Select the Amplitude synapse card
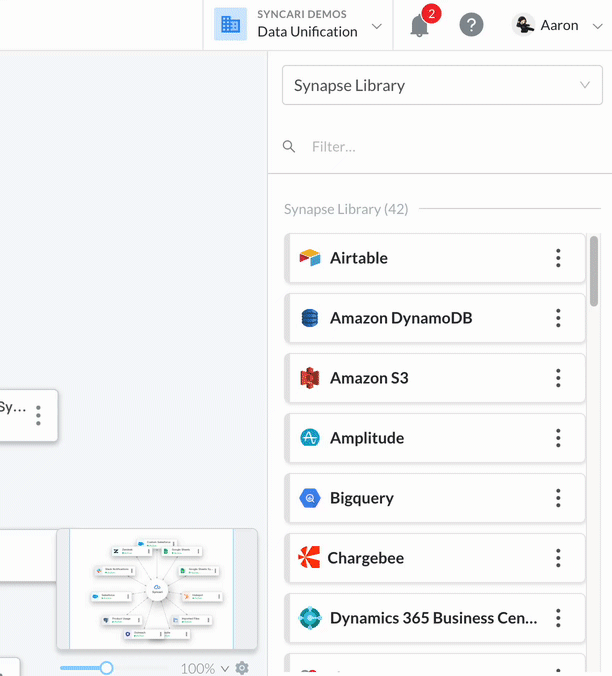The image size is (612, 676). click(435, 438)
